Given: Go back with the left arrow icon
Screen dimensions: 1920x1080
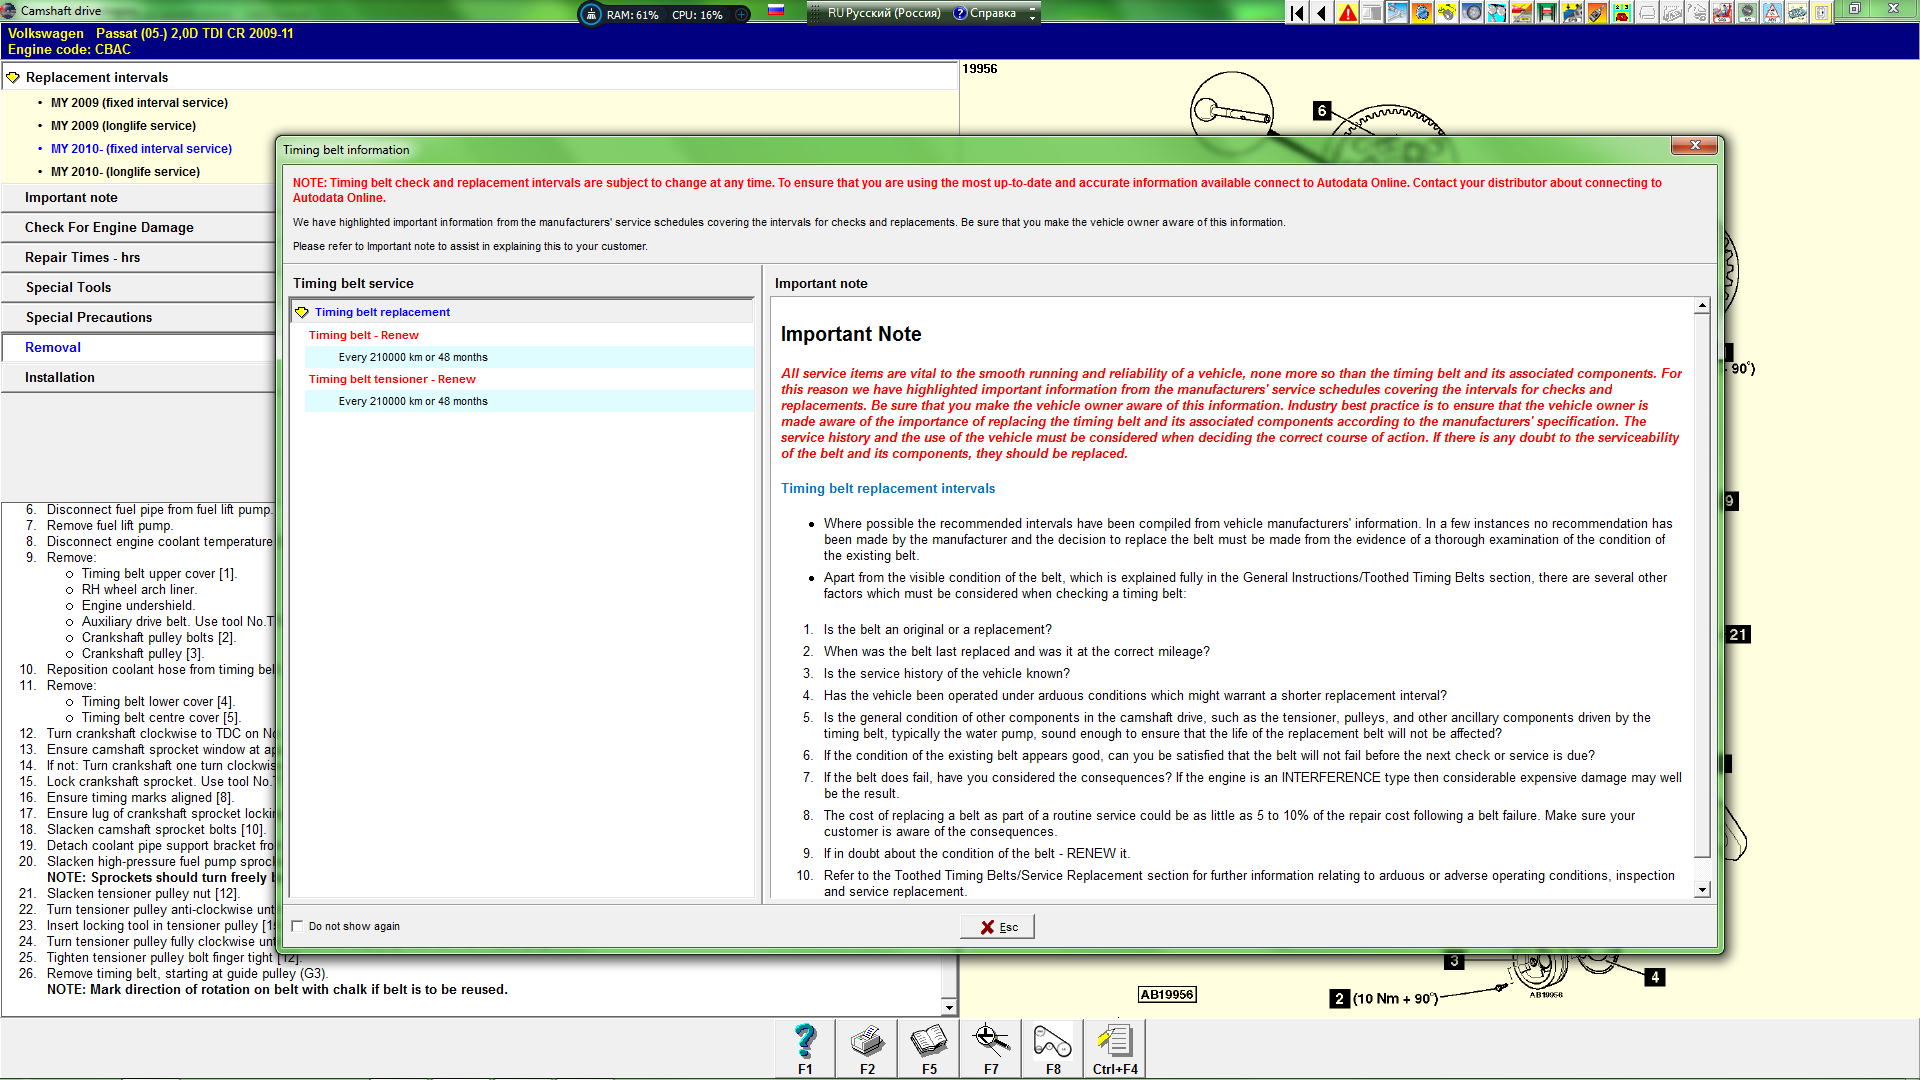Looking at the screenshot, I should click(1322, 13).
